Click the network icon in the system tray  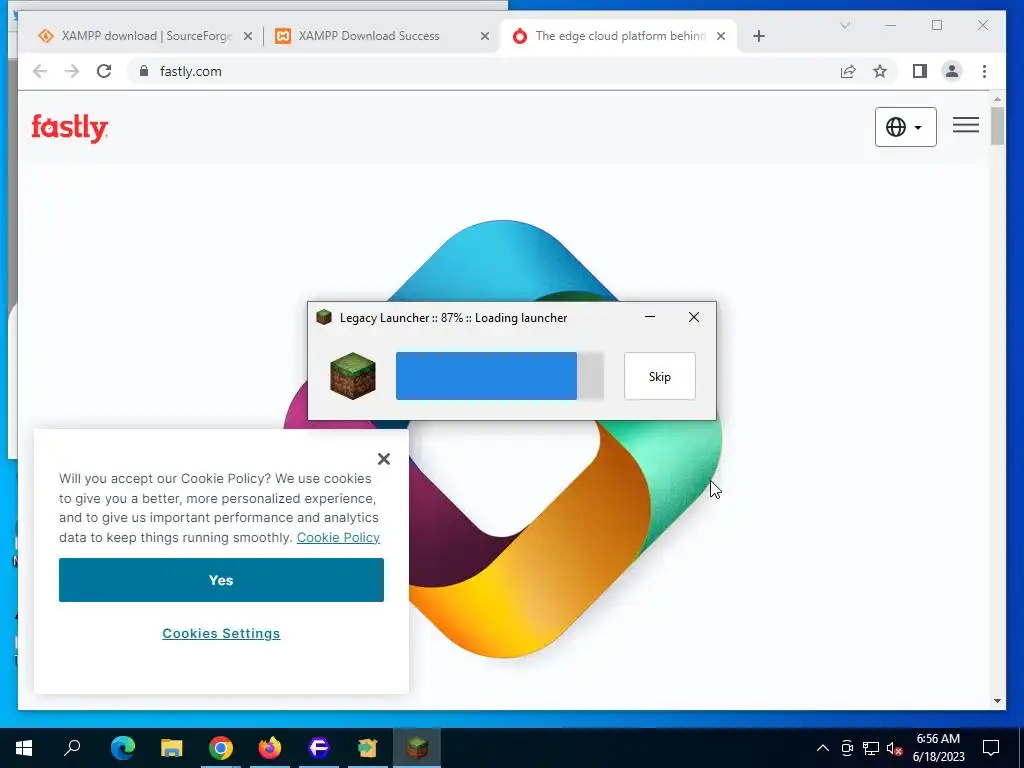(x=871, y=748)
